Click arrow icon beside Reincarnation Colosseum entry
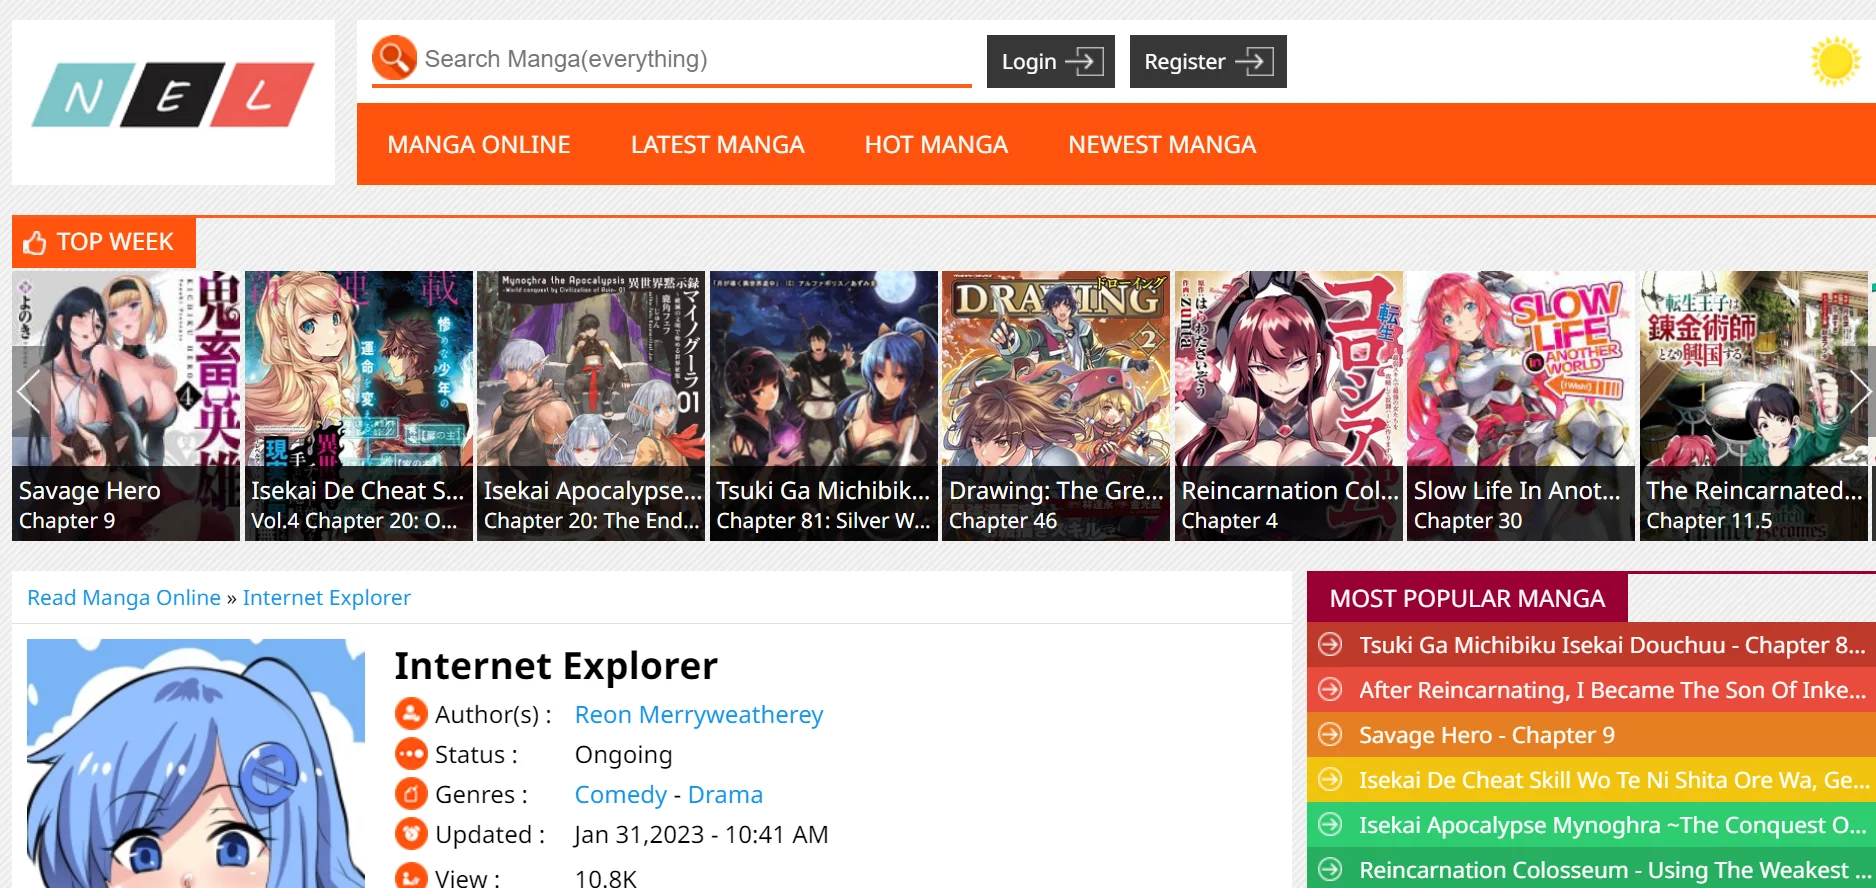Viewport: 1876px width, 888px height. tap(1330, 870)
